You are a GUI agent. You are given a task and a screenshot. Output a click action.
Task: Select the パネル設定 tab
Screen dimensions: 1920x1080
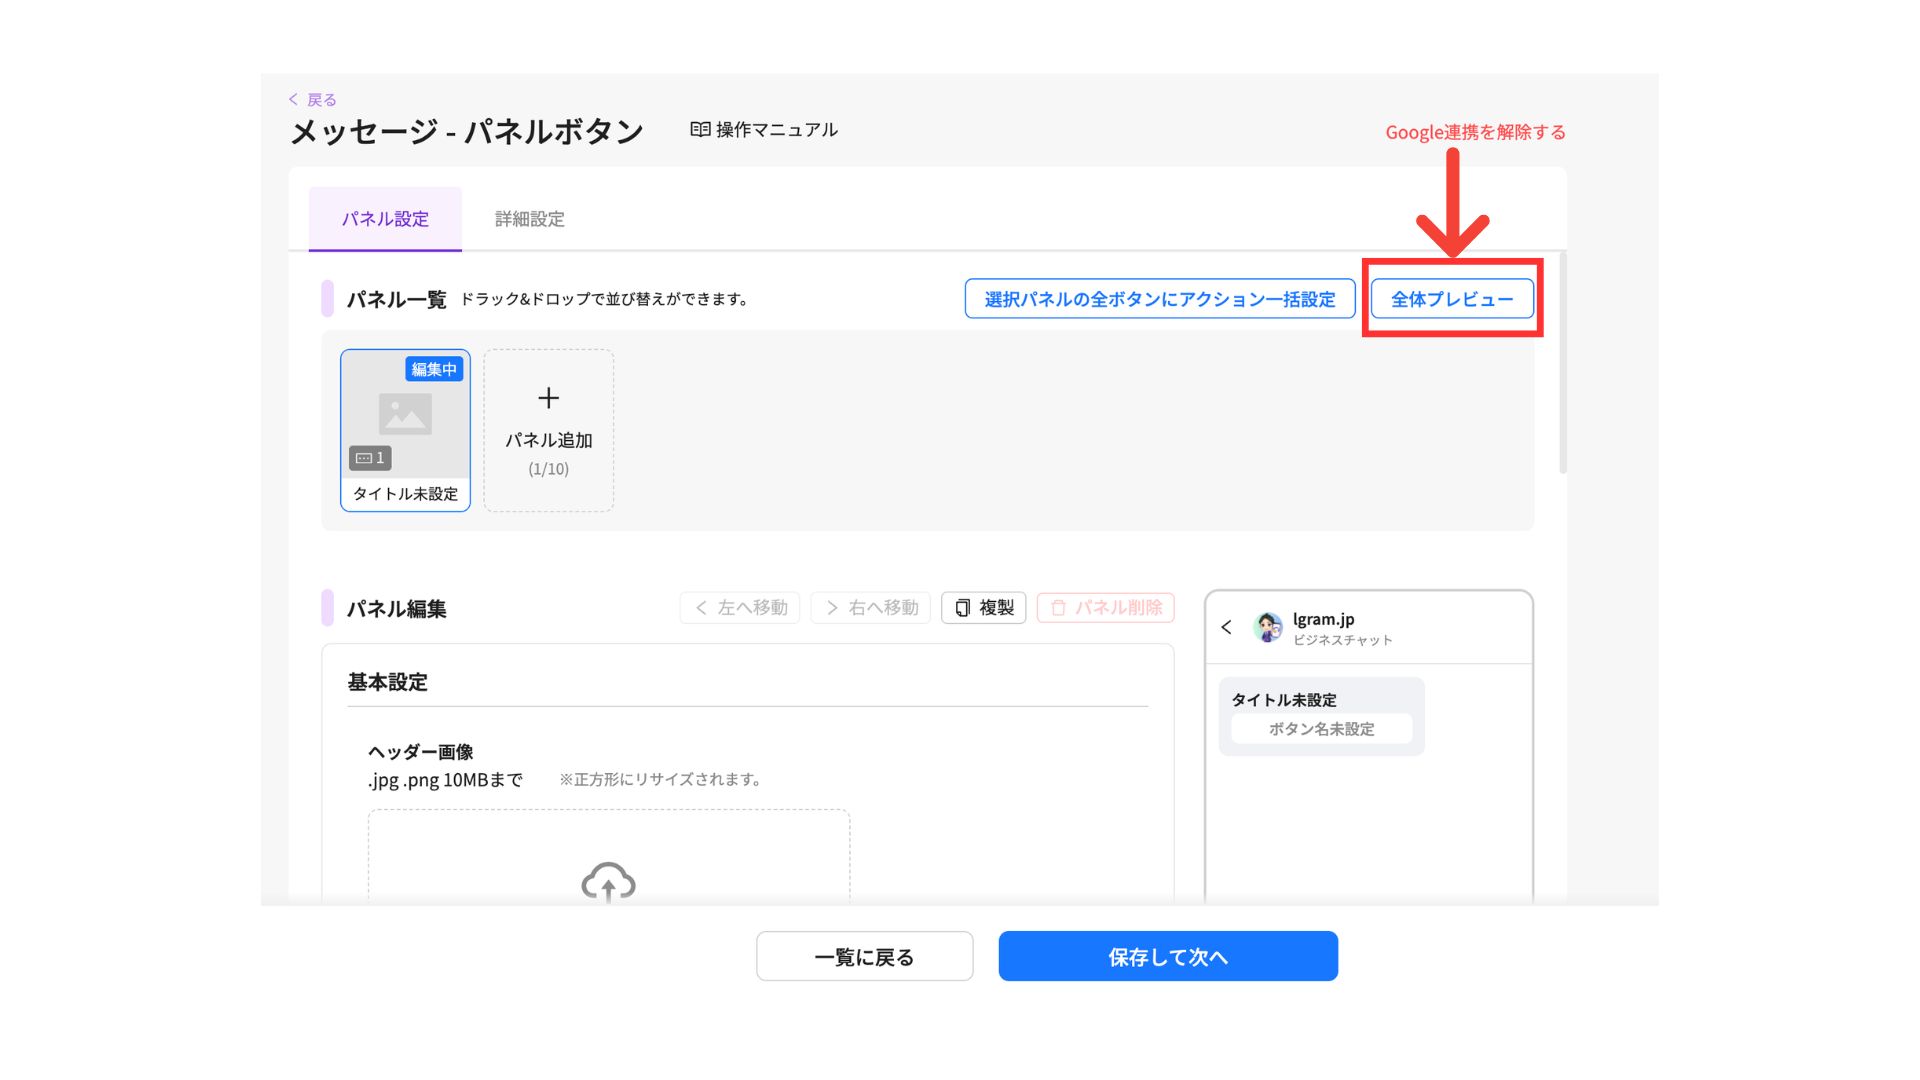[x=385, y=219]
